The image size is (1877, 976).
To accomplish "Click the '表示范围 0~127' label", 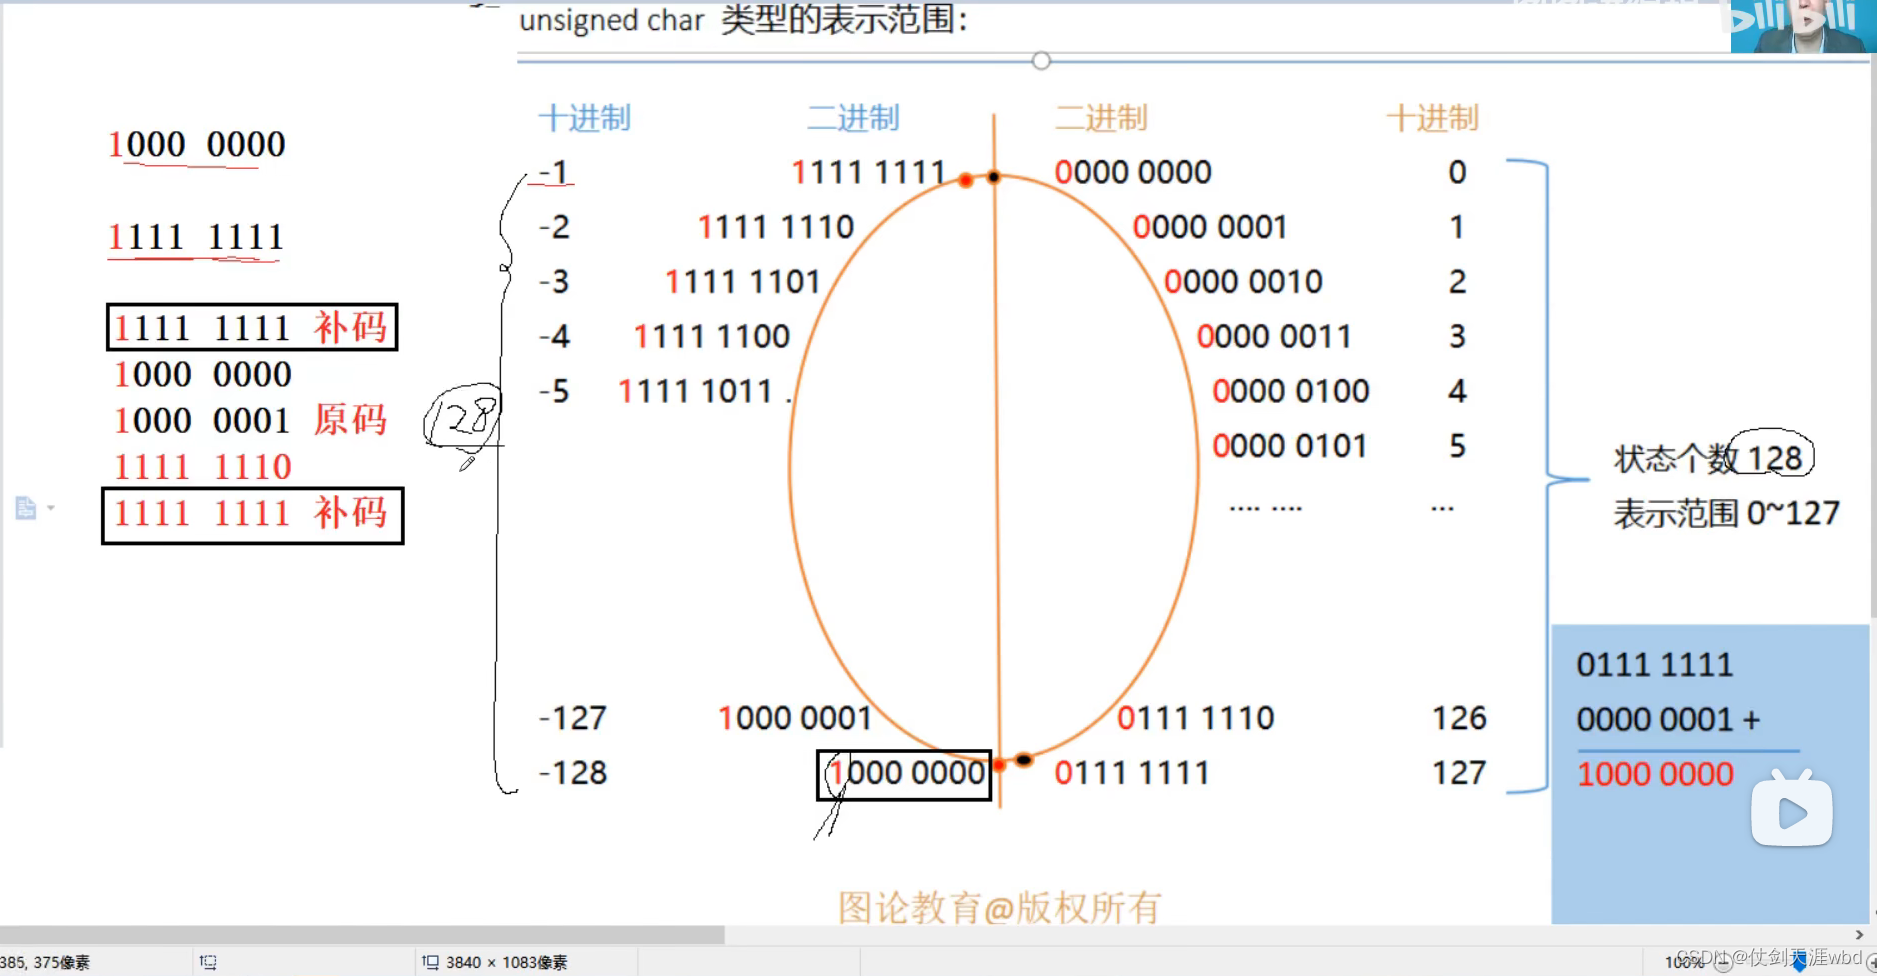I will click(1726, 514).
